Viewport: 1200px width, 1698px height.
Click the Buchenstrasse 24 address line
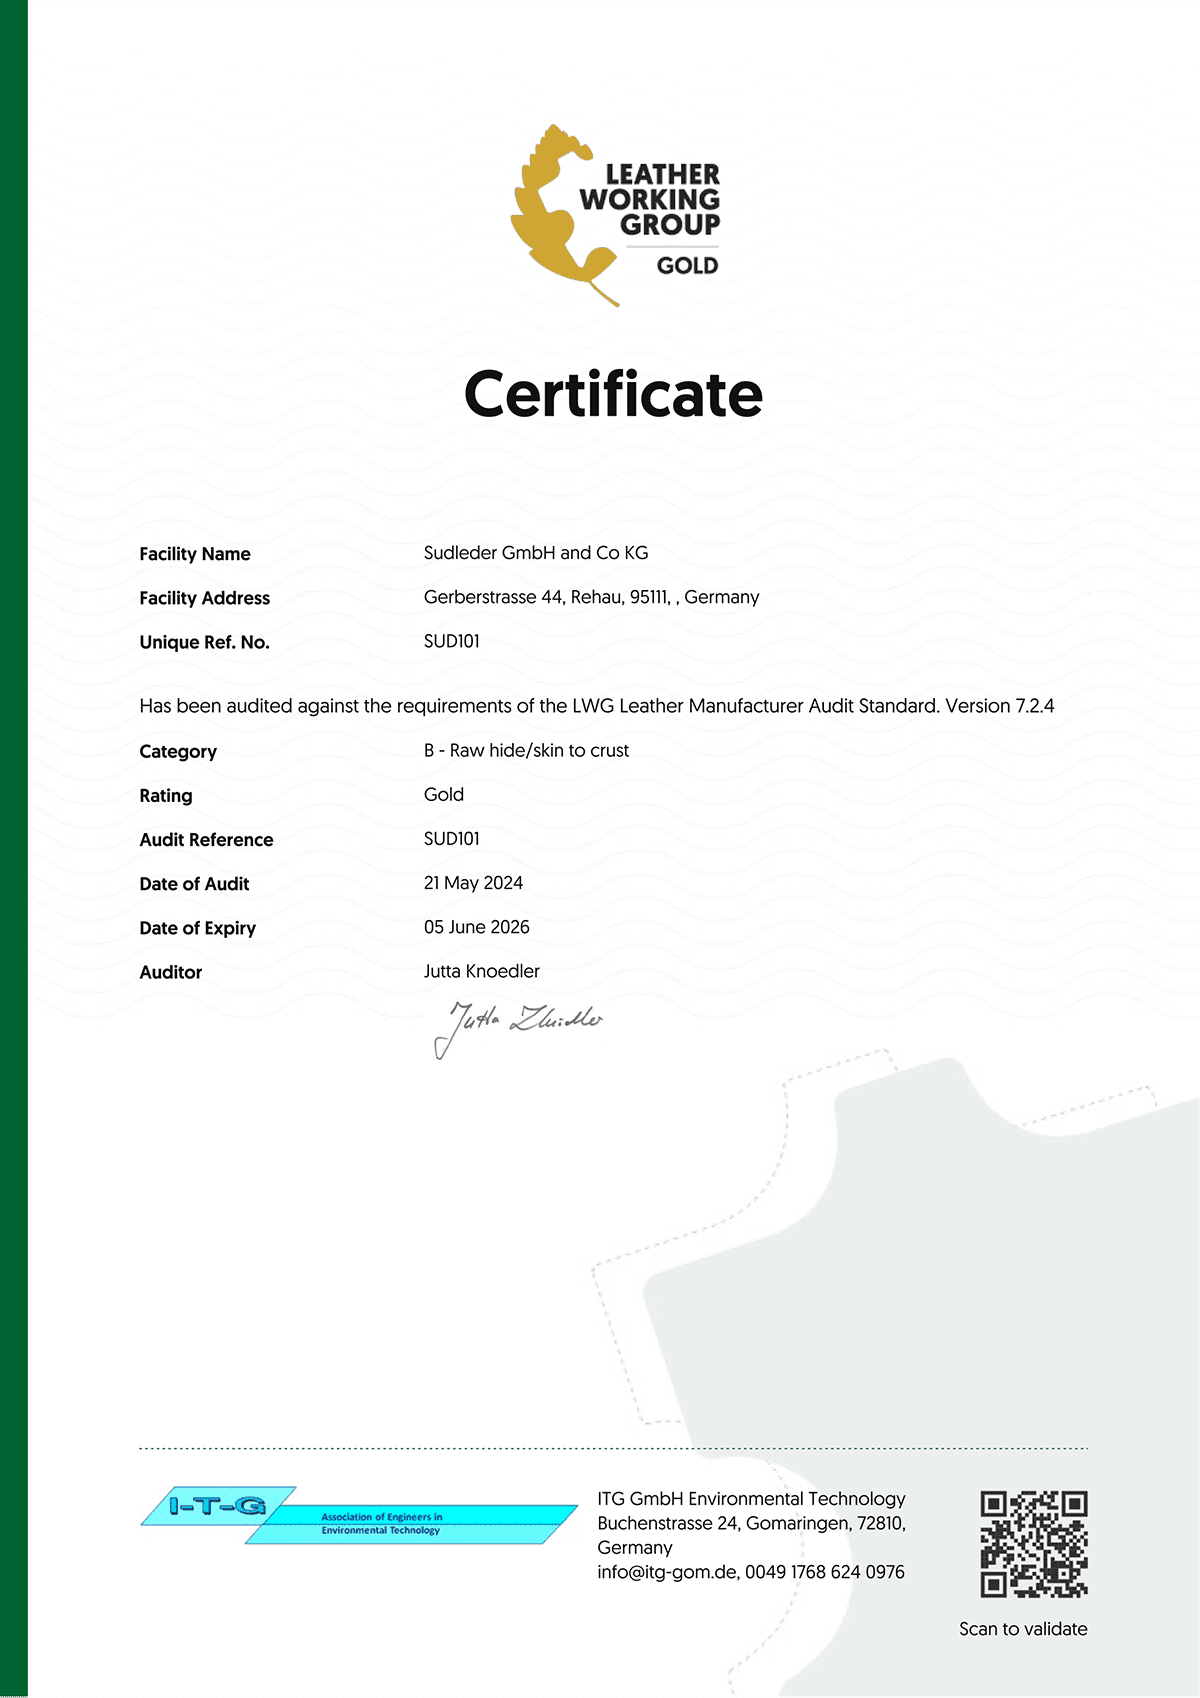coord(751,1523)
